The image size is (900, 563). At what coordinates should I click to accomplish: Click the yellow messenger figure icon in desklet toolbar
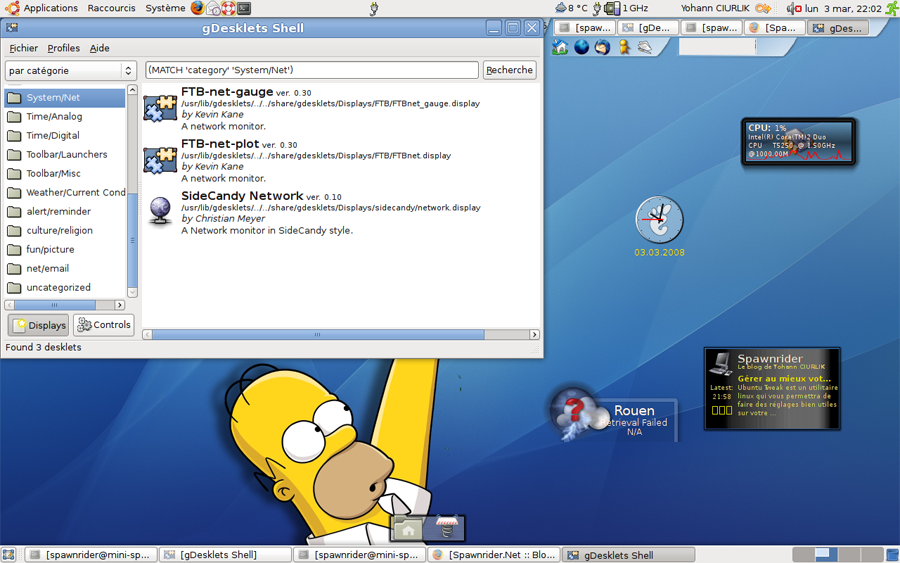(624, 47)
